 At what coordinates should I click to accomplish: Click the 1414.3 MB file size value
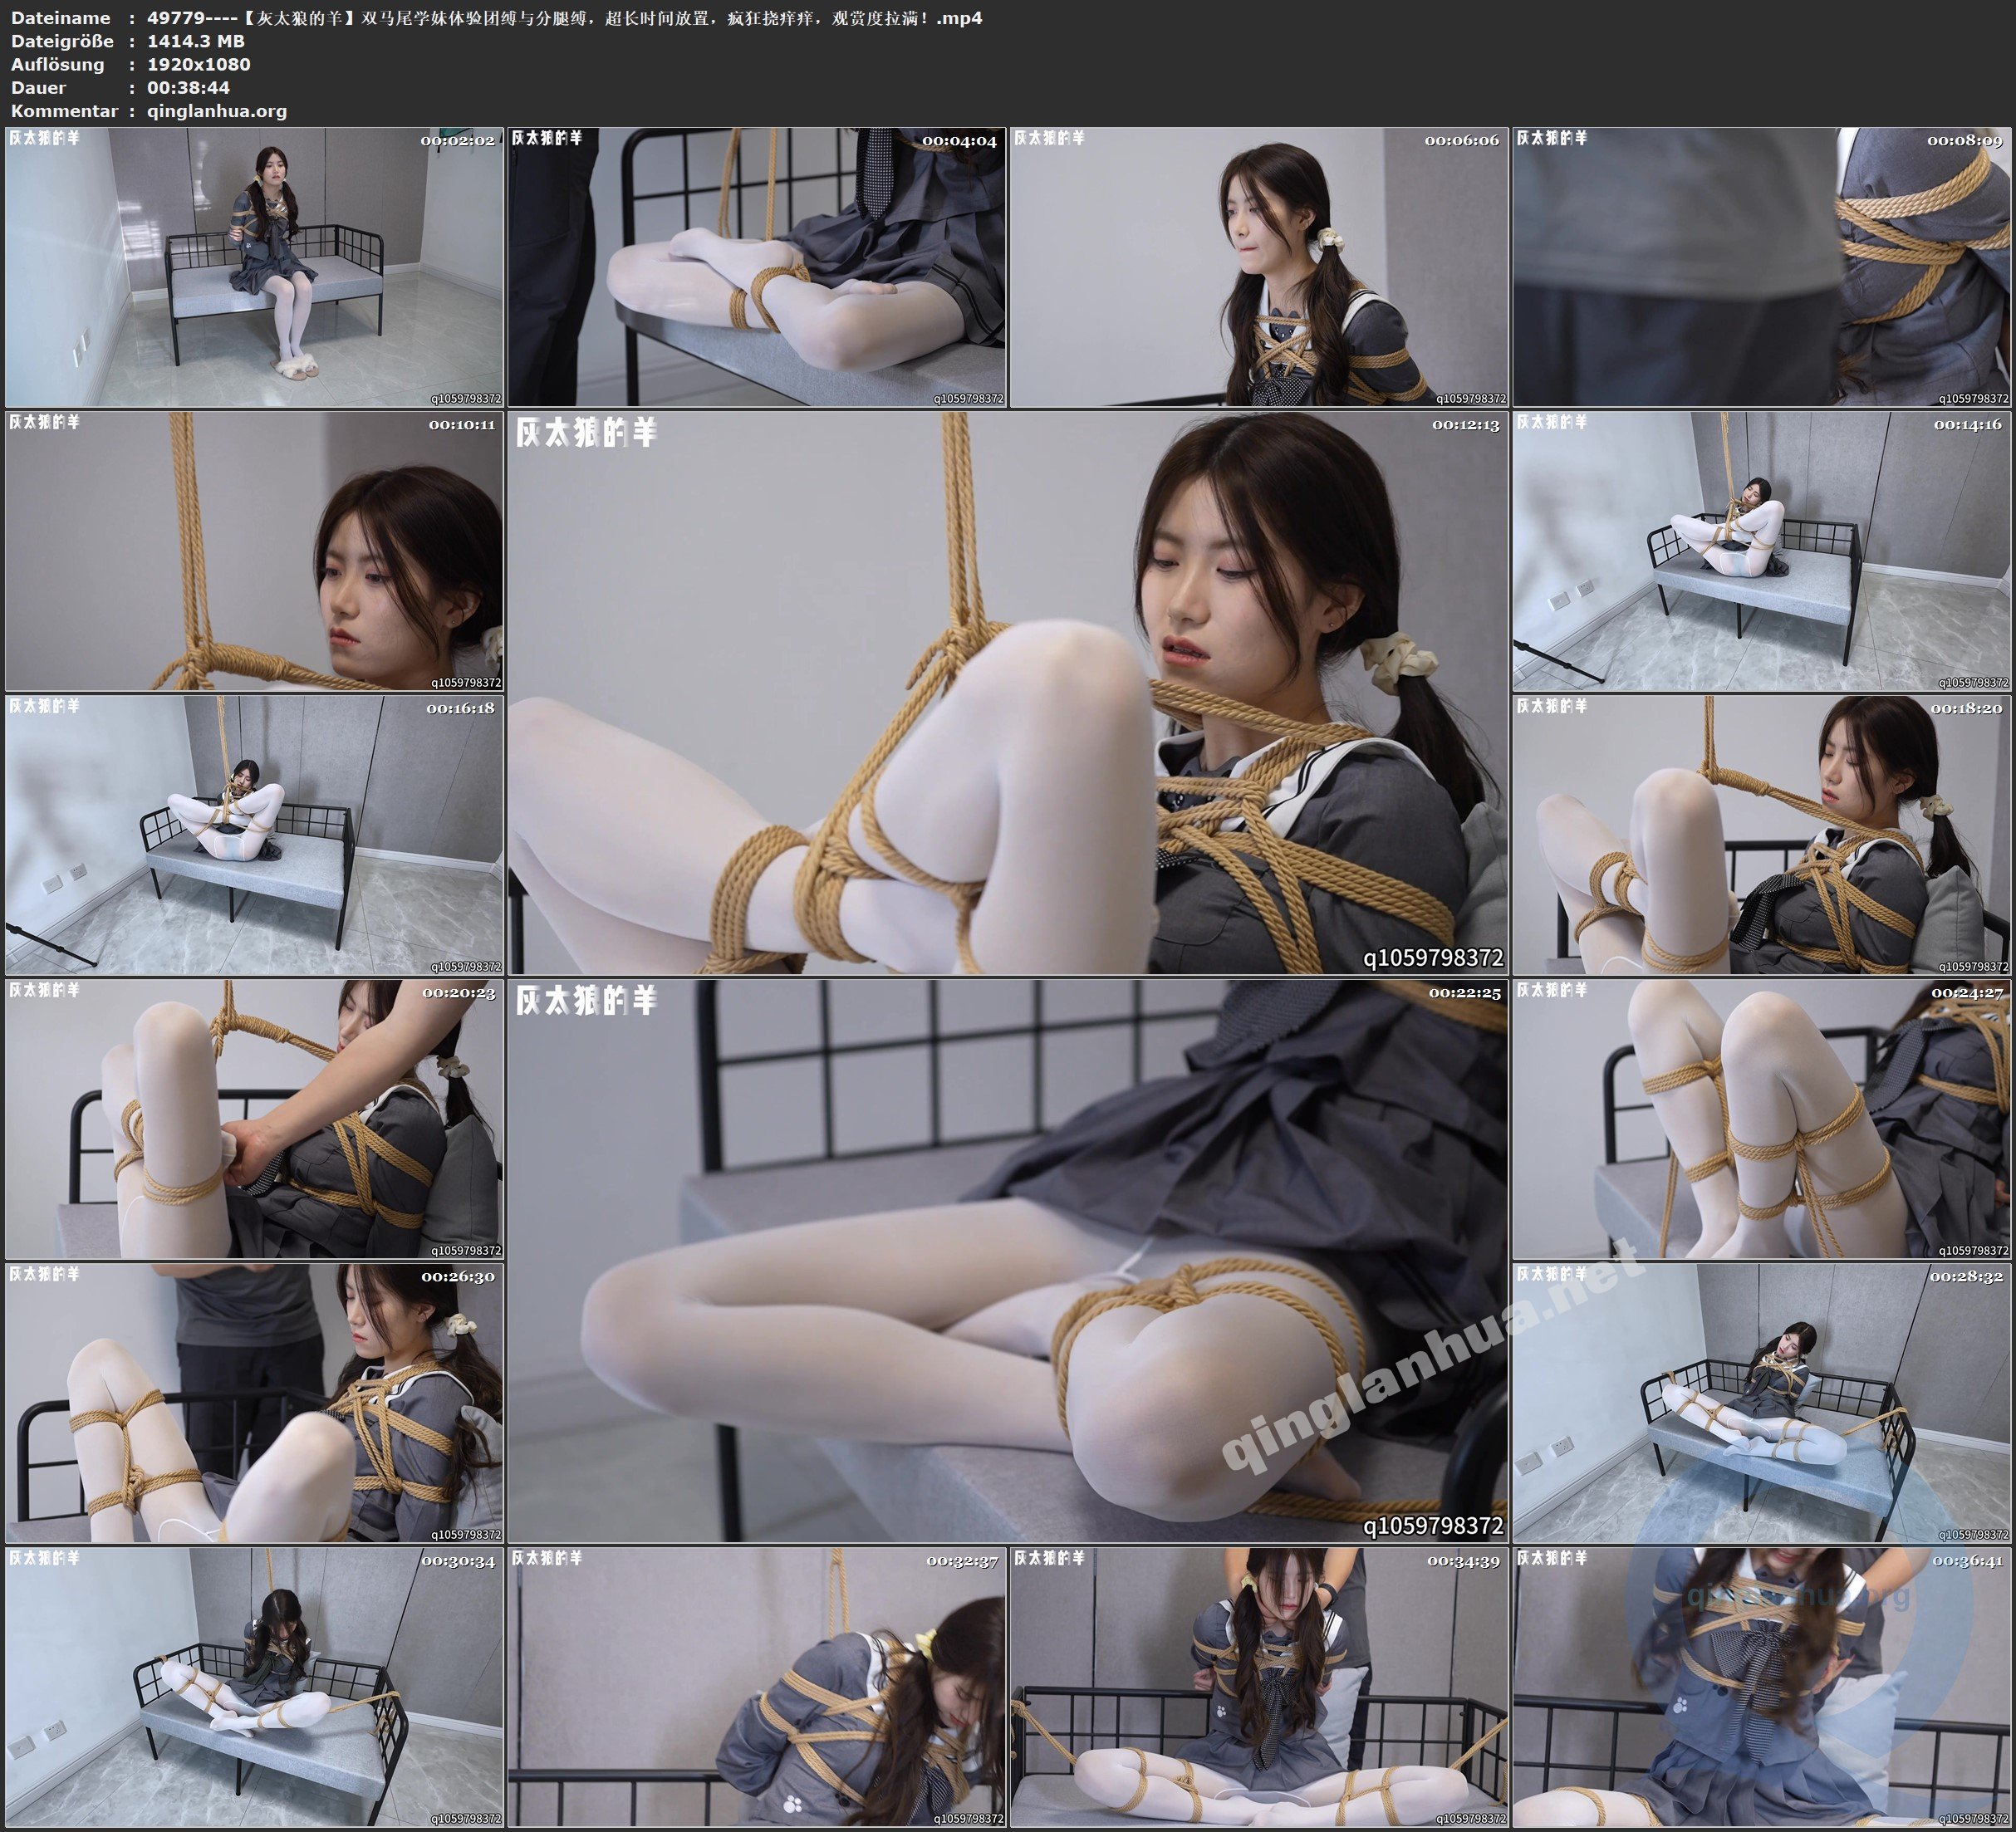tap(196, 41)
